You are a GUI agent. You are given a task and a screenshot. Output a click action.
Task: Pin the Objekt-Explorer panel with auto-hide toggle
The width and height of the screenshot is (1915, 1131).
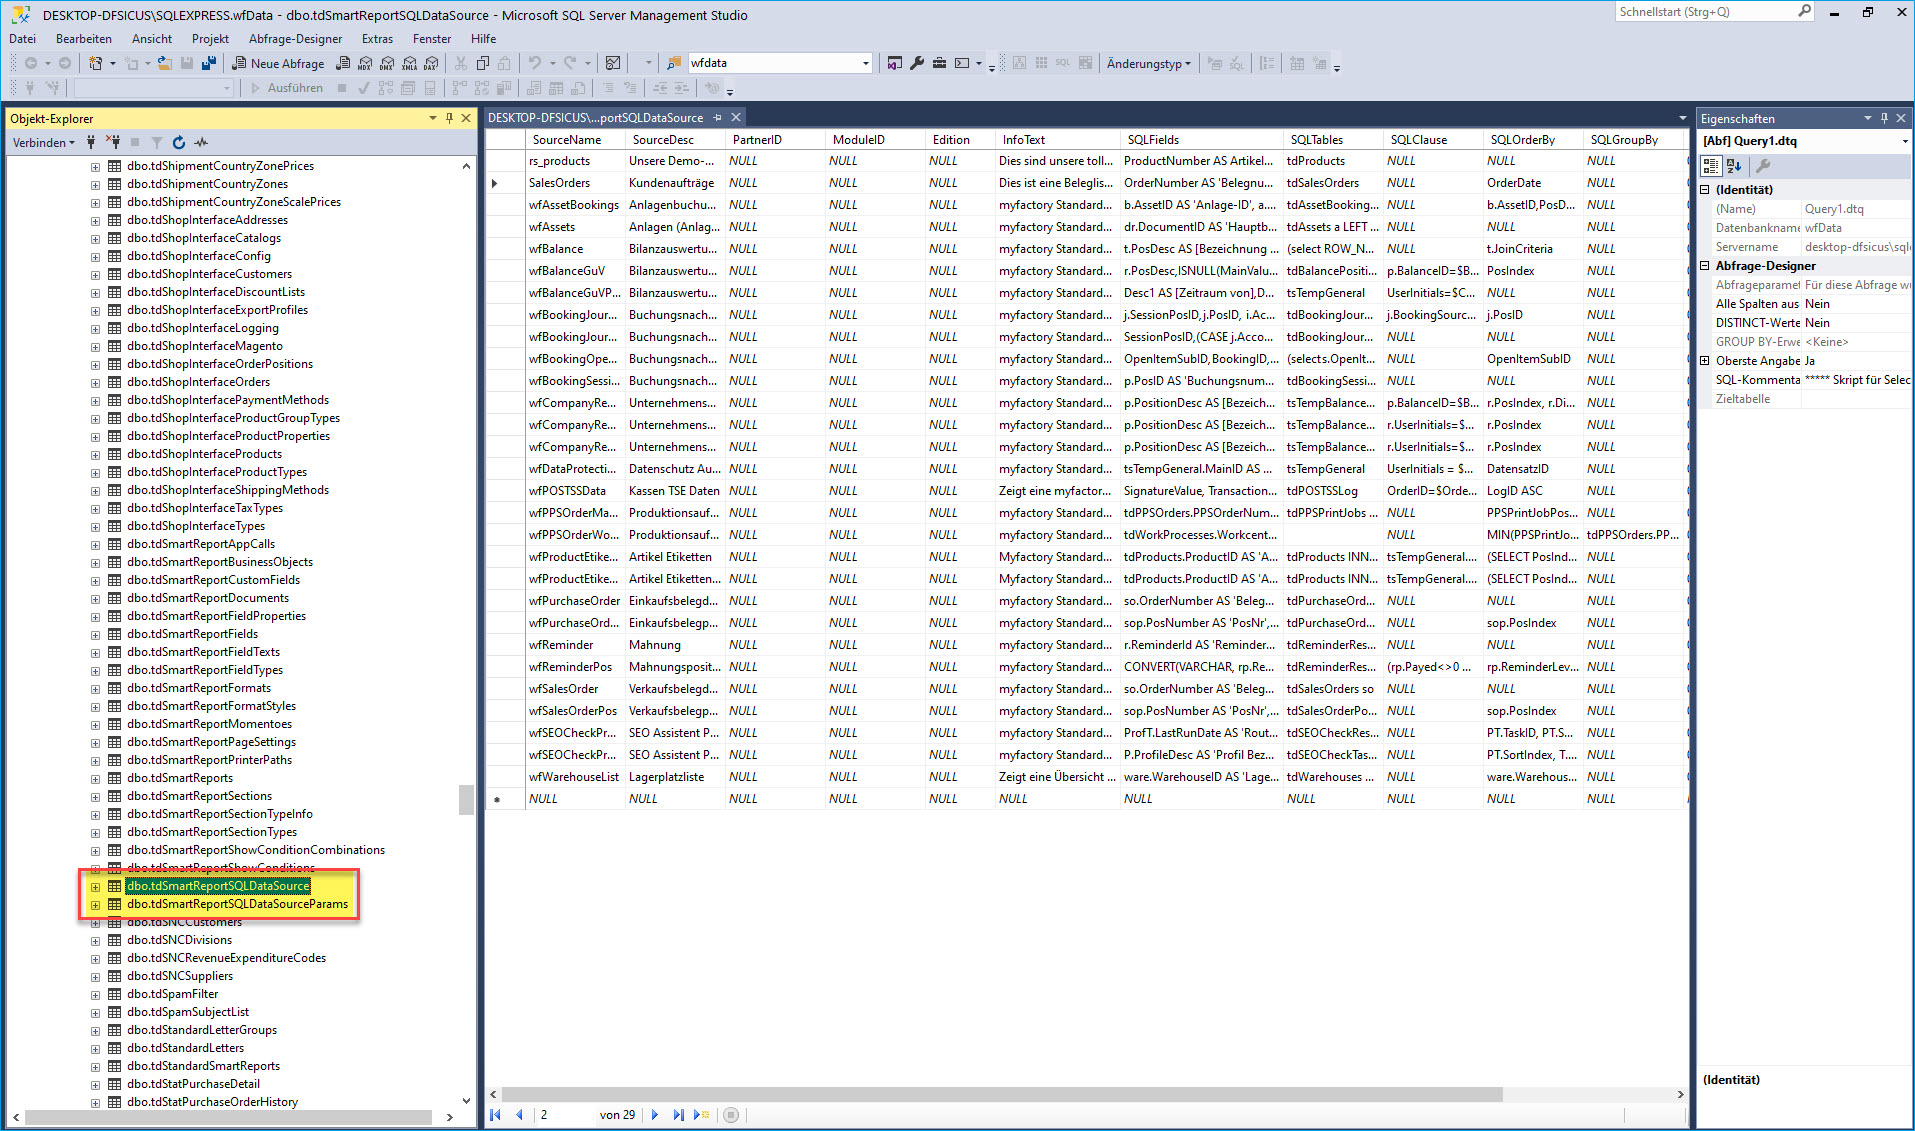(449, 118)
